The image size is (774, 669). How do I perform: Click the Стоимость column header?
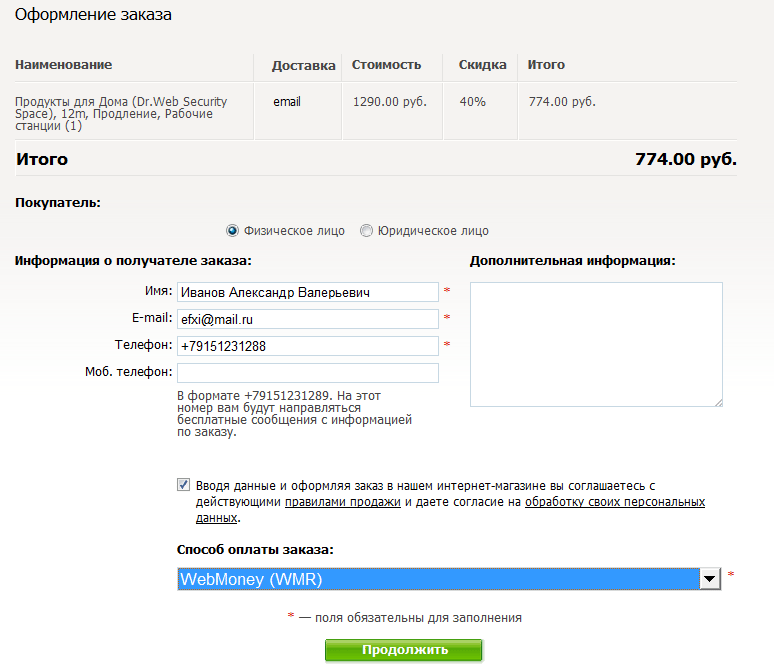click(386, 65)
